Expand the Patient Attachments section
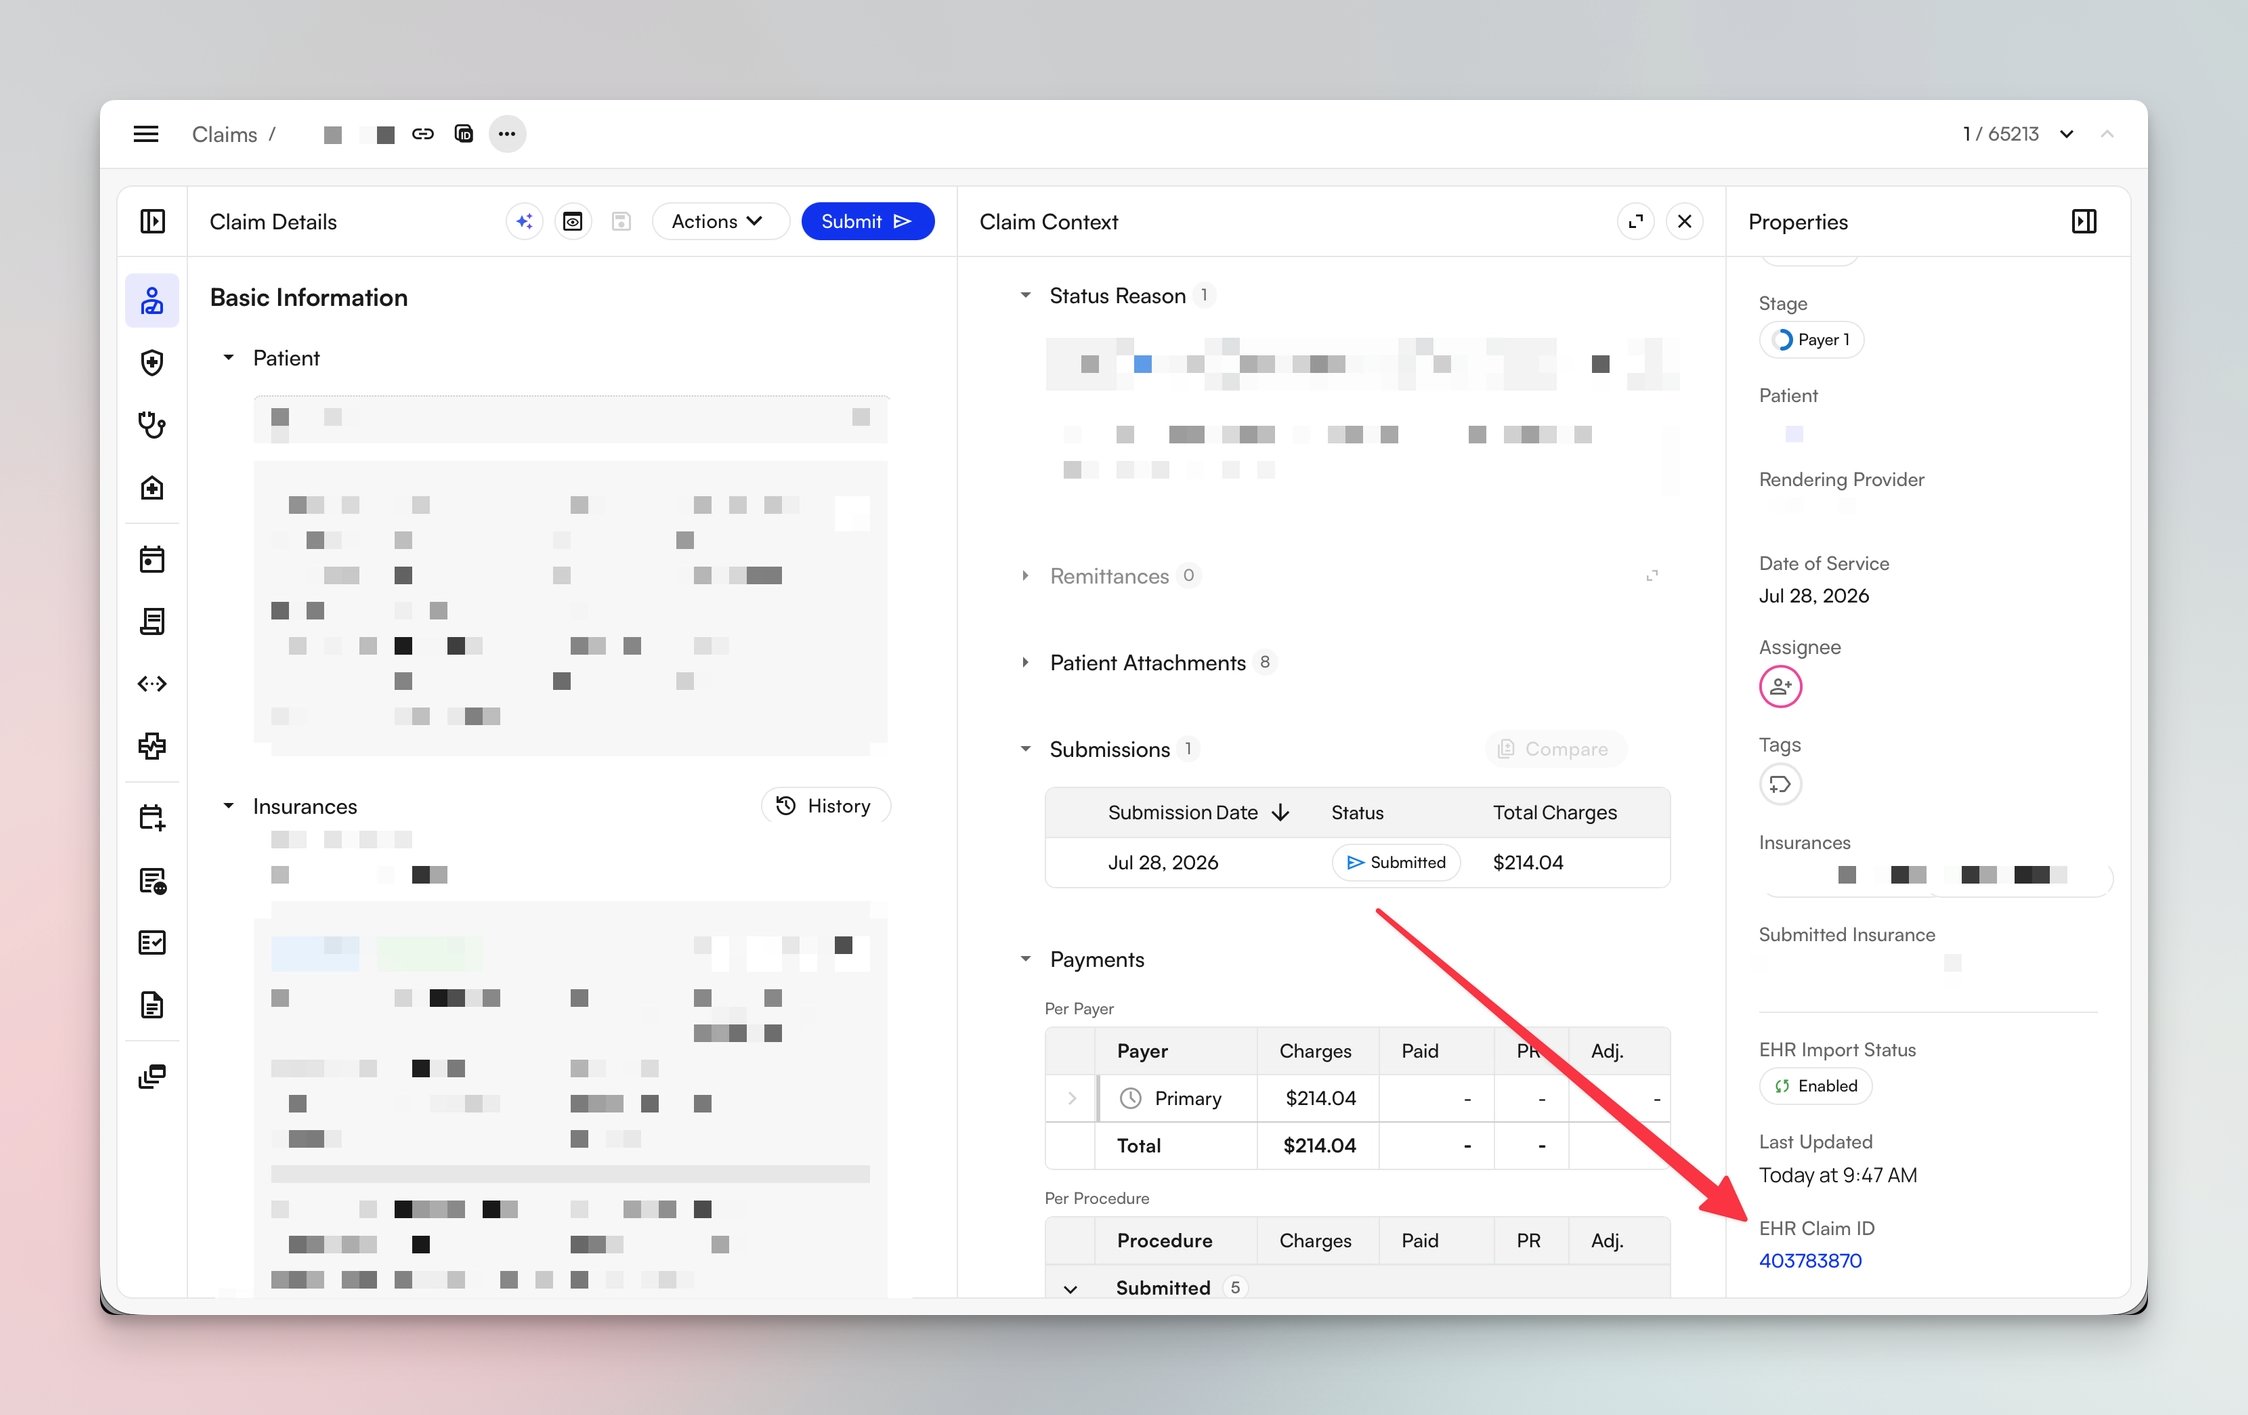 (x=1025, y=663)
